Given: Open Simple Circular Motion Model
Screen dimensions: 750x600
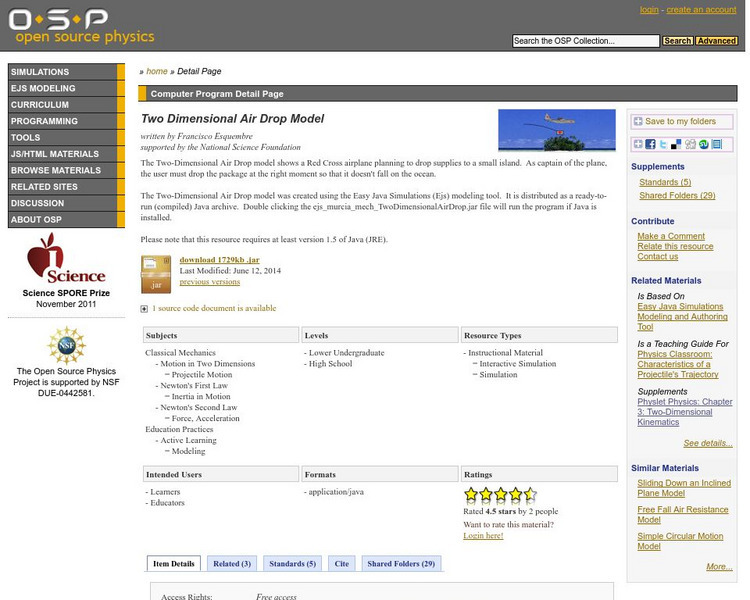Looking at the screenshot, I should [x=680, y=541].
